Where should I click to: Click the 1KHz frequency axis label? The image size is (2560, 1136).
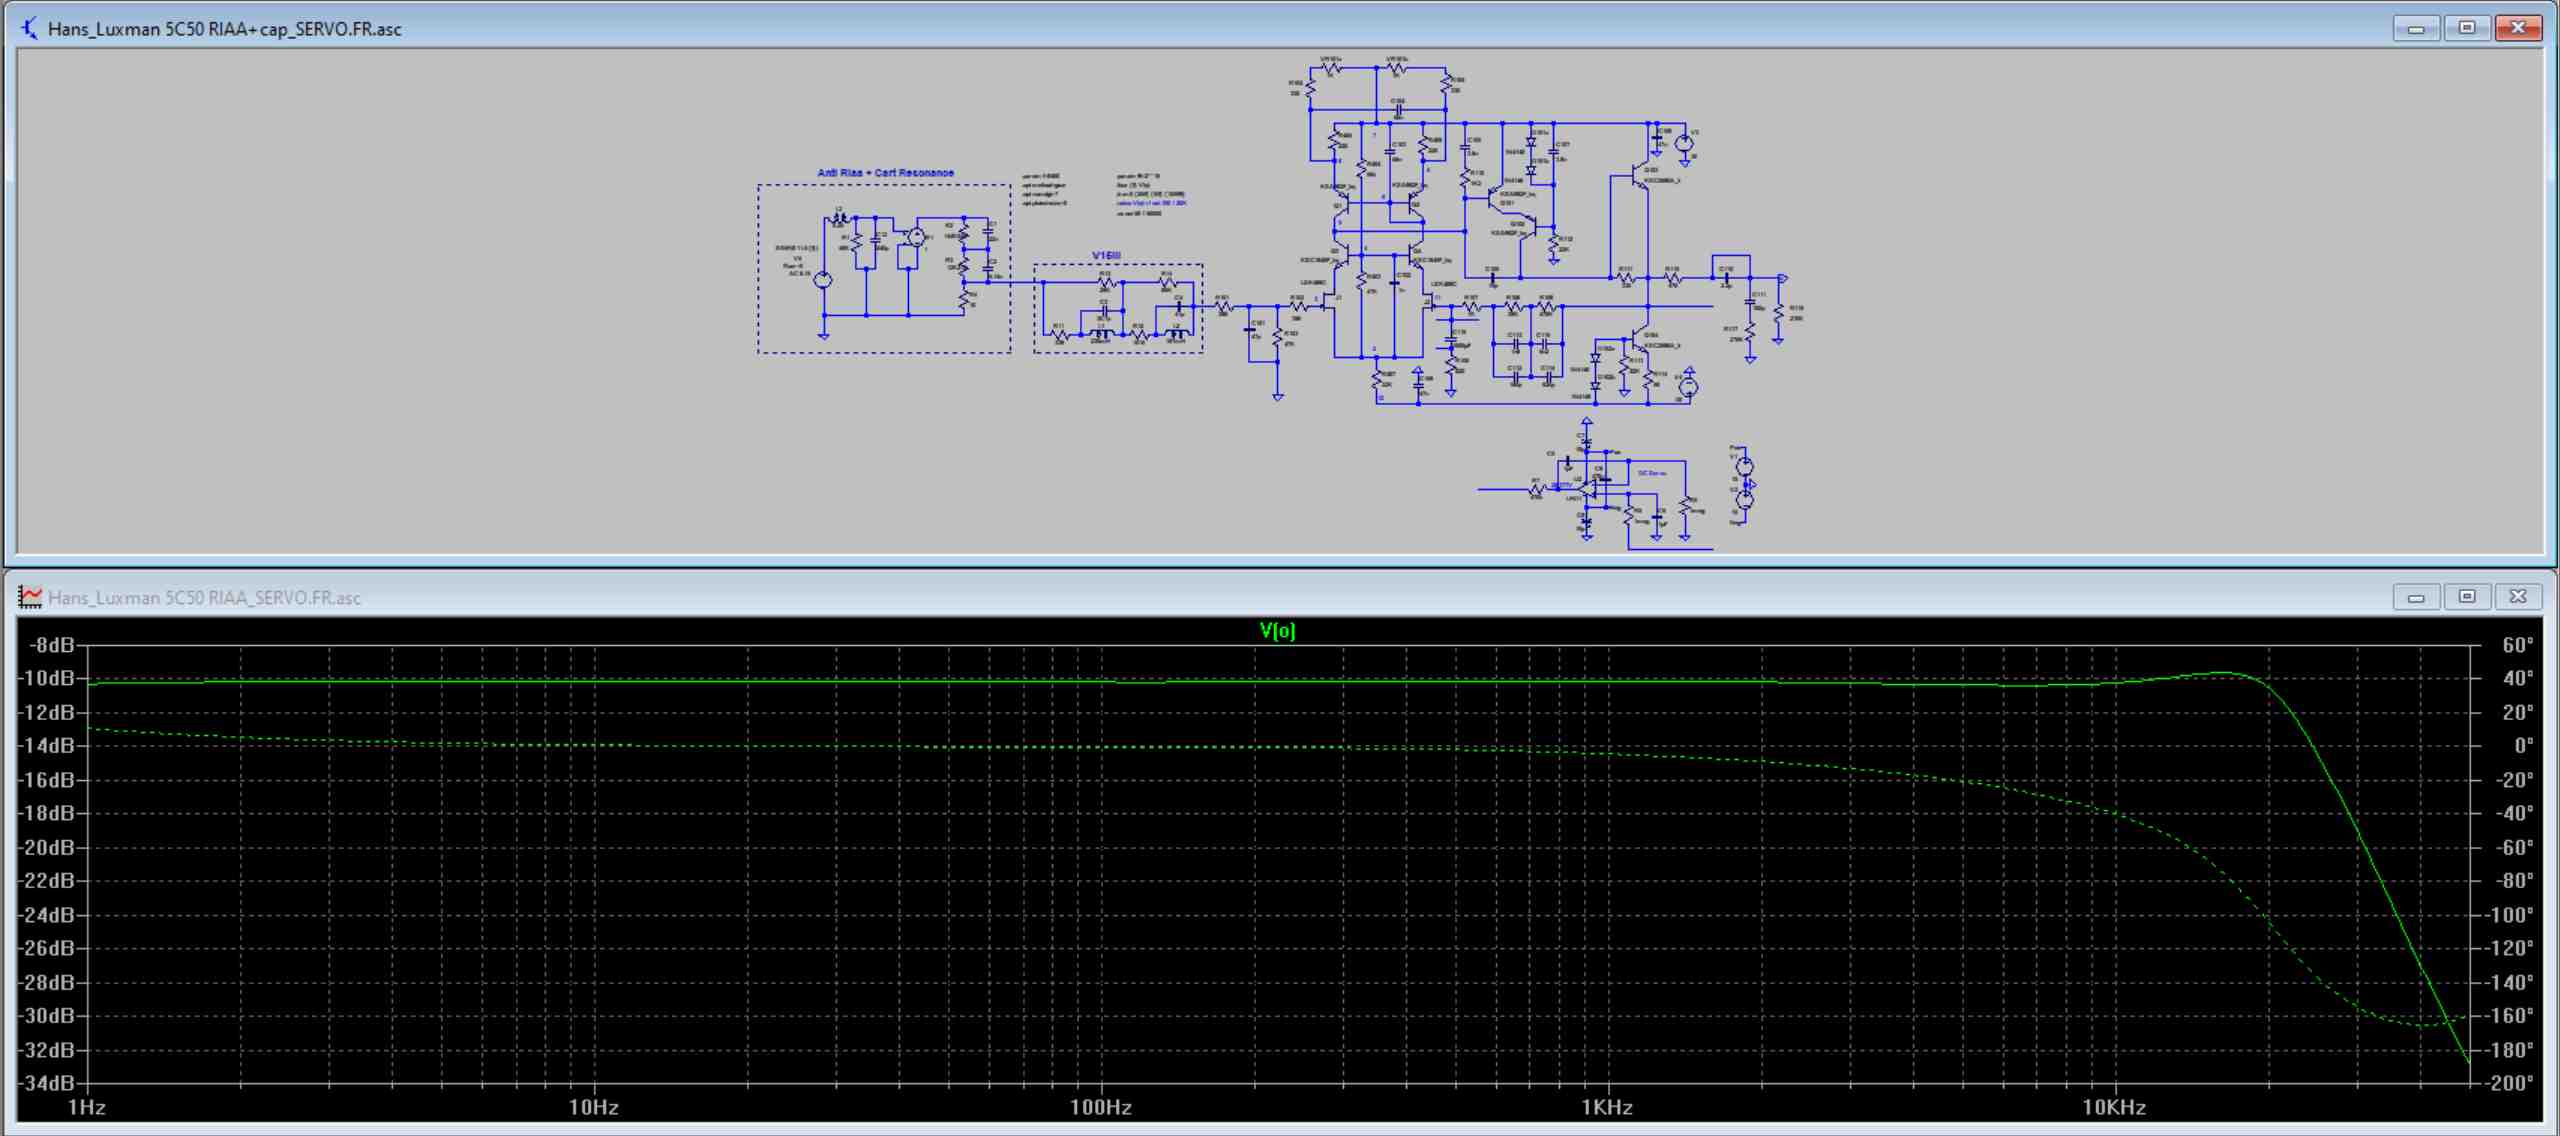1607,1107
